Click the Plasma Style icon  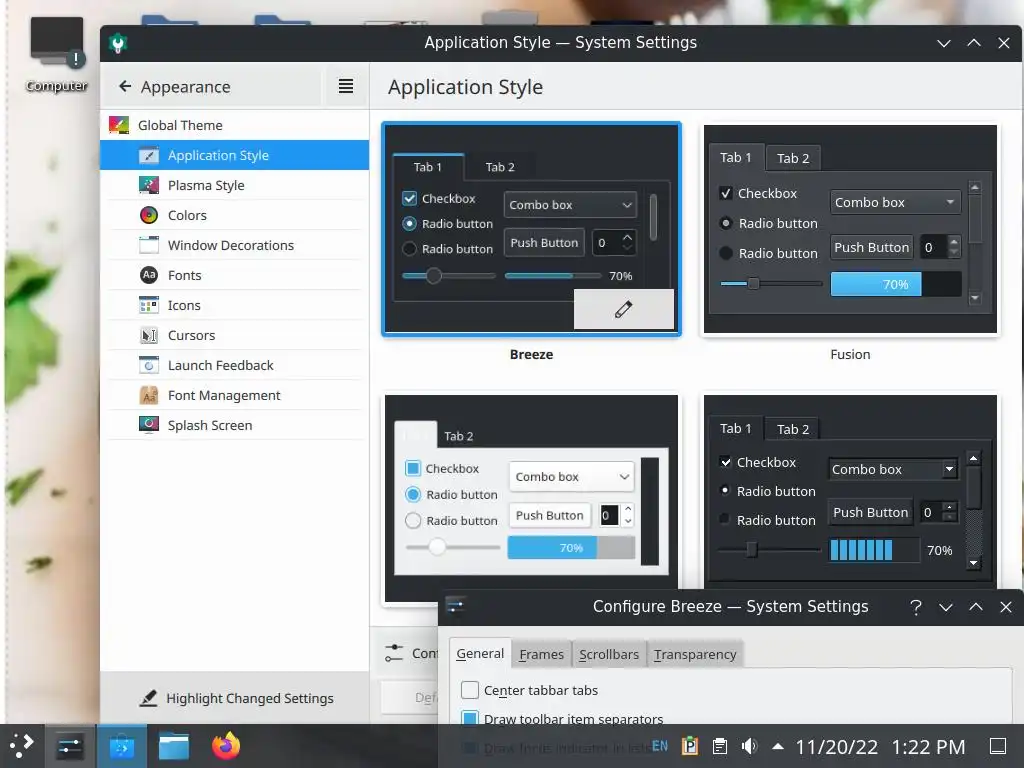[x=149, y=185]
